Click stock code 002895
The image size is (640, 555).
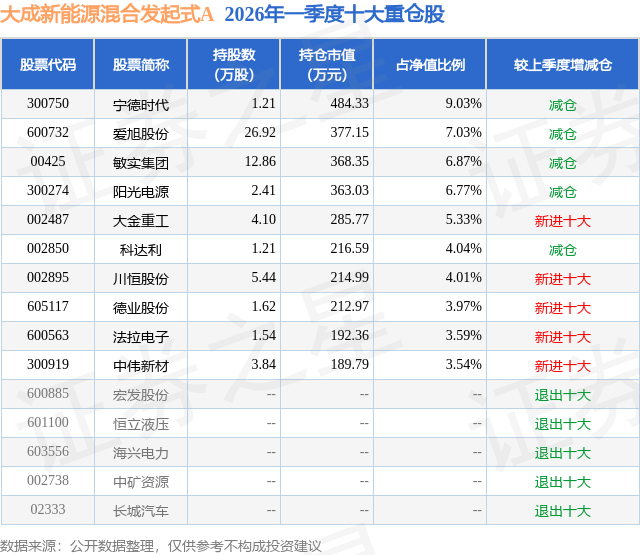(48, 278)
